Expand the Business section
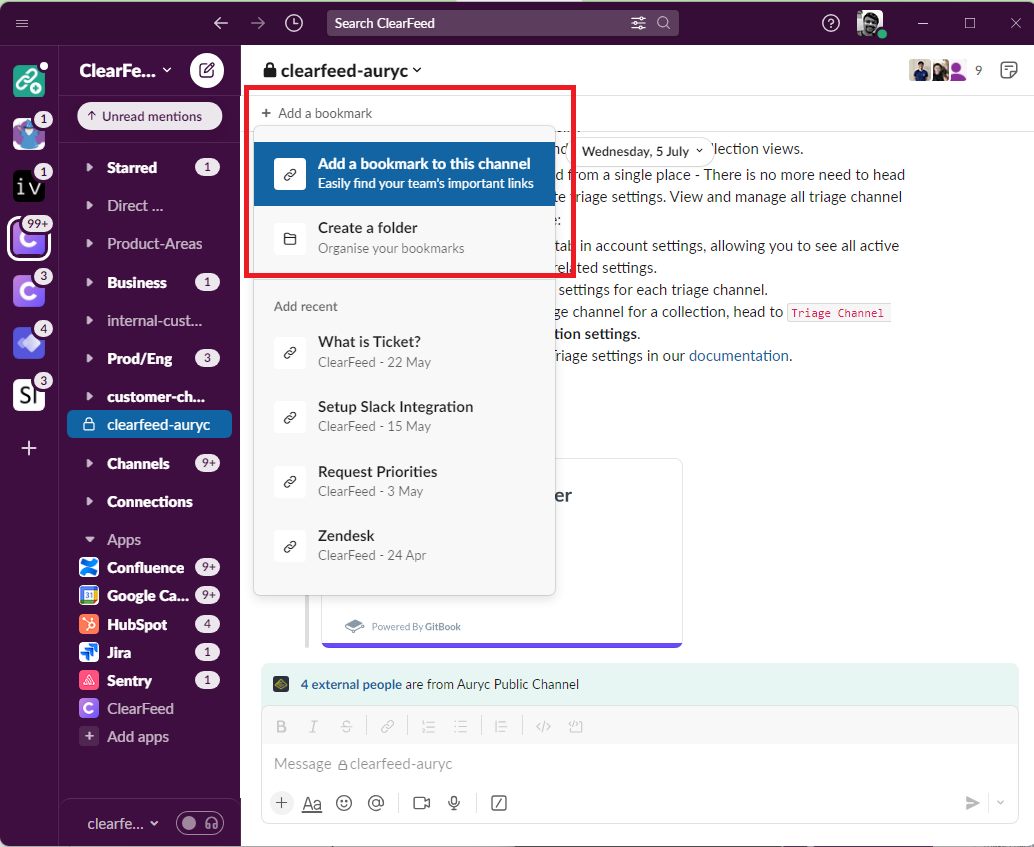The height and width of the screenshot is (847, 1034). click(x=90, y=282)
